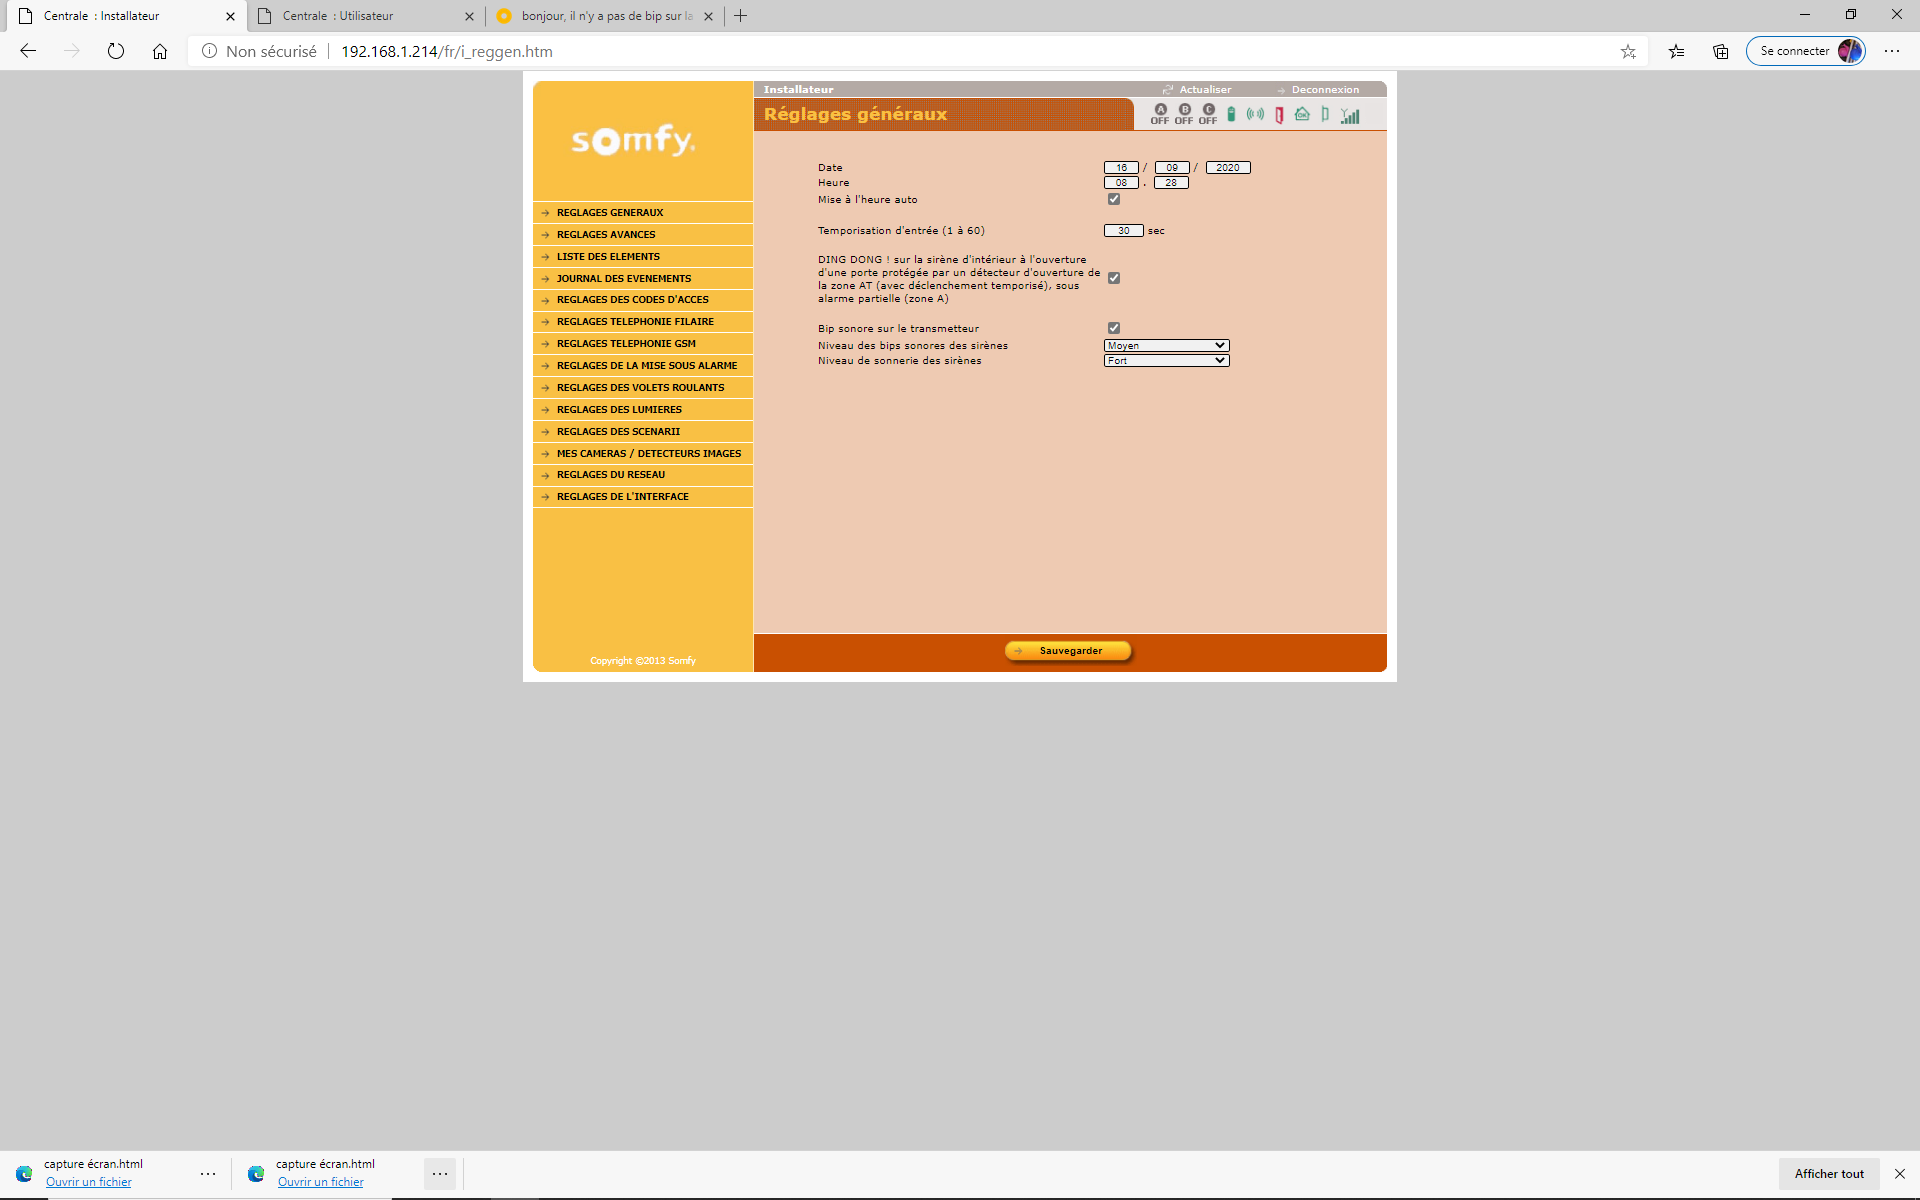Screen dimensions: 1920x1200
Task: Open the Niveau de sonnerie des sirènes dropdown
Action: 1166,361
